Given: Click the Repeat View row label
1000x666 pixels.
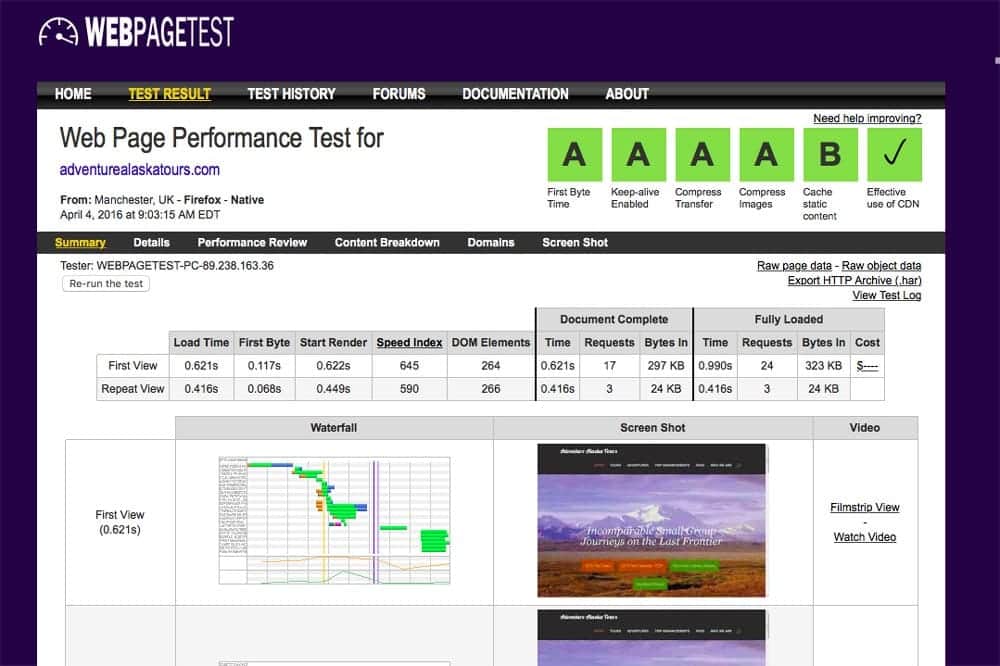Looking at the screenshot, I should (133, 389).
